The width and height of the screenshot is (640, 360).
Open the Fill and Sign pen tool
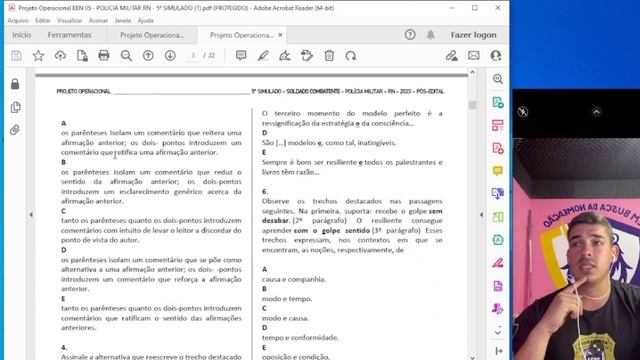(498, 263)
